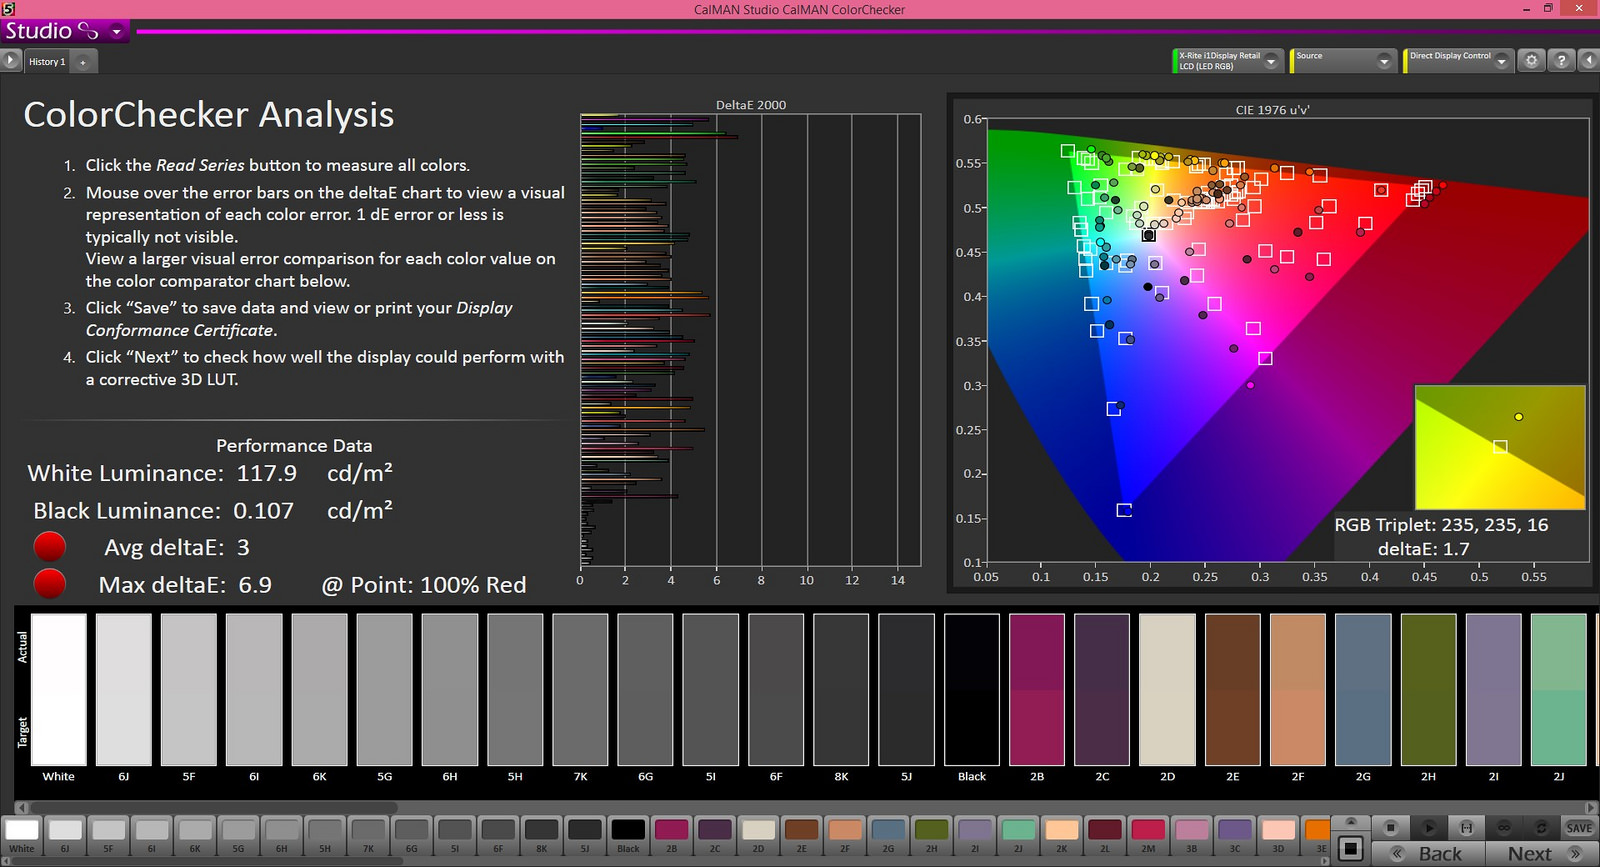The image size is (1600, 867).
Task: Select the 2J green patch in bottom strip
Action: [x=1018, y=835]
